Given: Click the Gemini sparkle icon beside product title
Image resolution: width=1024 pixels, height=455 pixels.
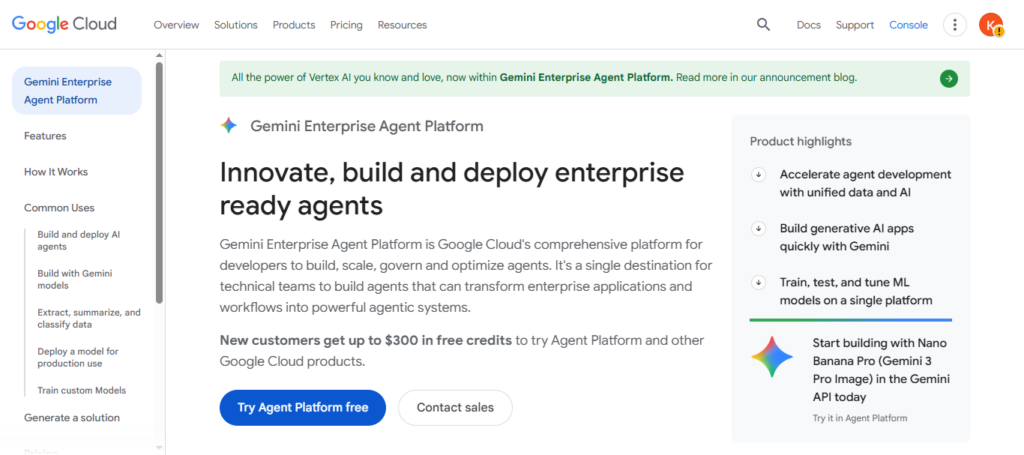Looking at the screenshot, I should (x=229, y=126).
